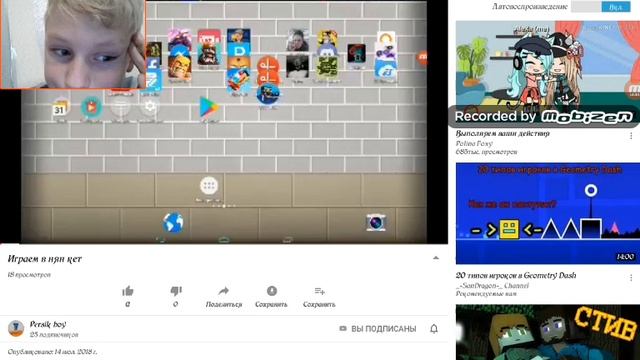Screen dimensions: 640x360
Task: Open the Выполняем ваши действия video title
Action: [x=503, y=133]
